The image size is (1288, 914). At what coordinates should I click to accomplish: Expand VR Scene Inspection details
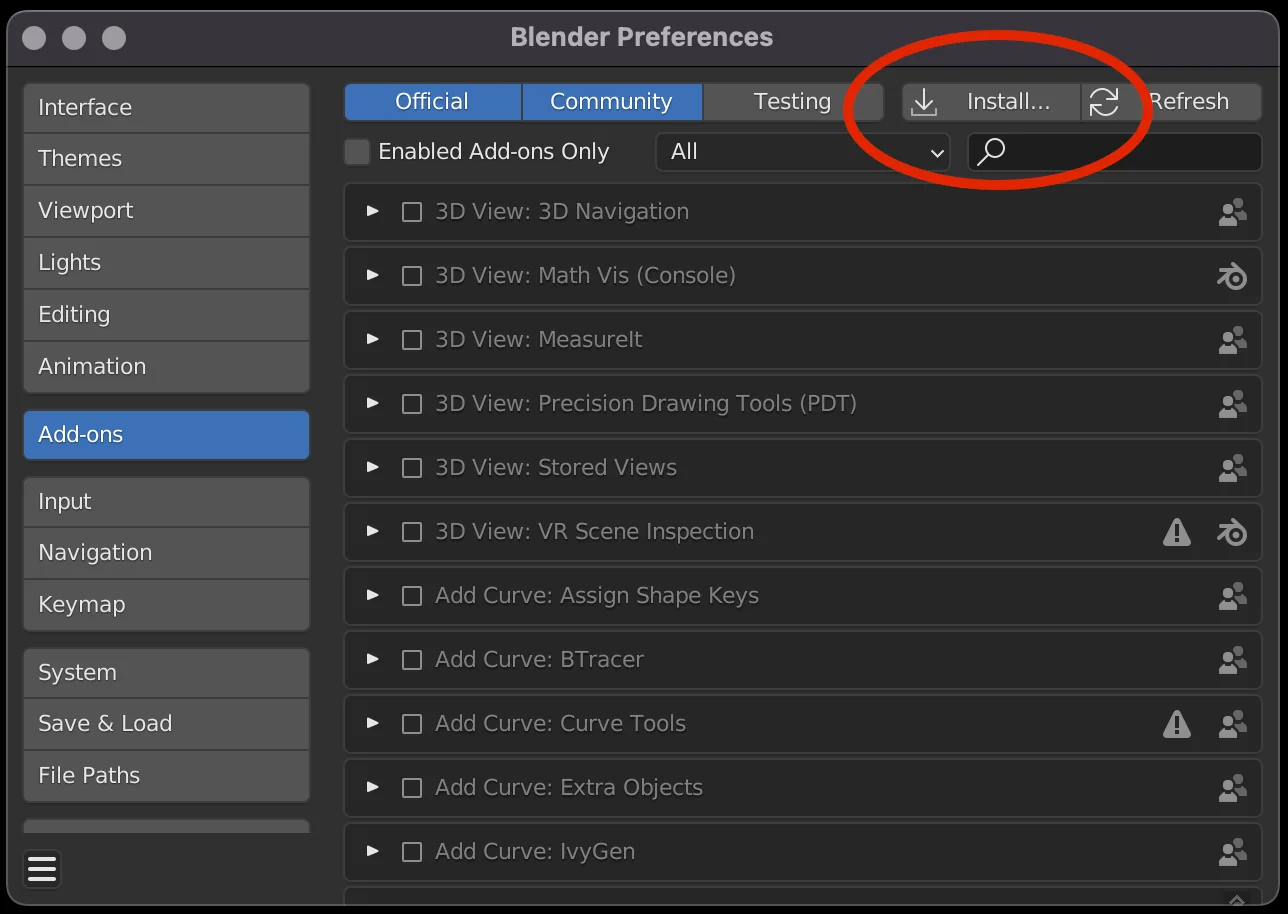[x=373, y=531]
